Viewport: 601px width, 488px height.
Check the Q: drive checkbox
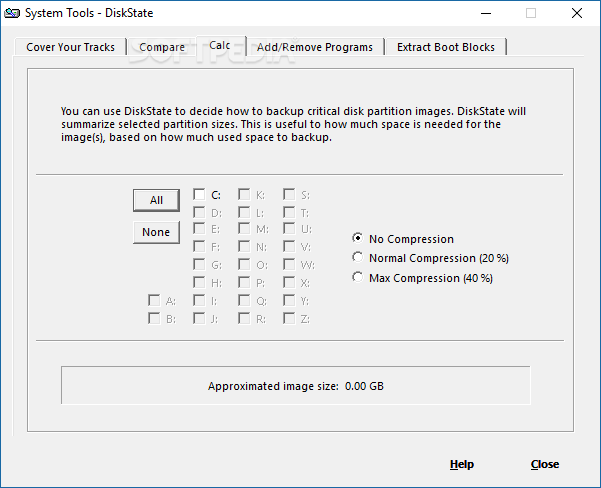[x=244, y=300]
